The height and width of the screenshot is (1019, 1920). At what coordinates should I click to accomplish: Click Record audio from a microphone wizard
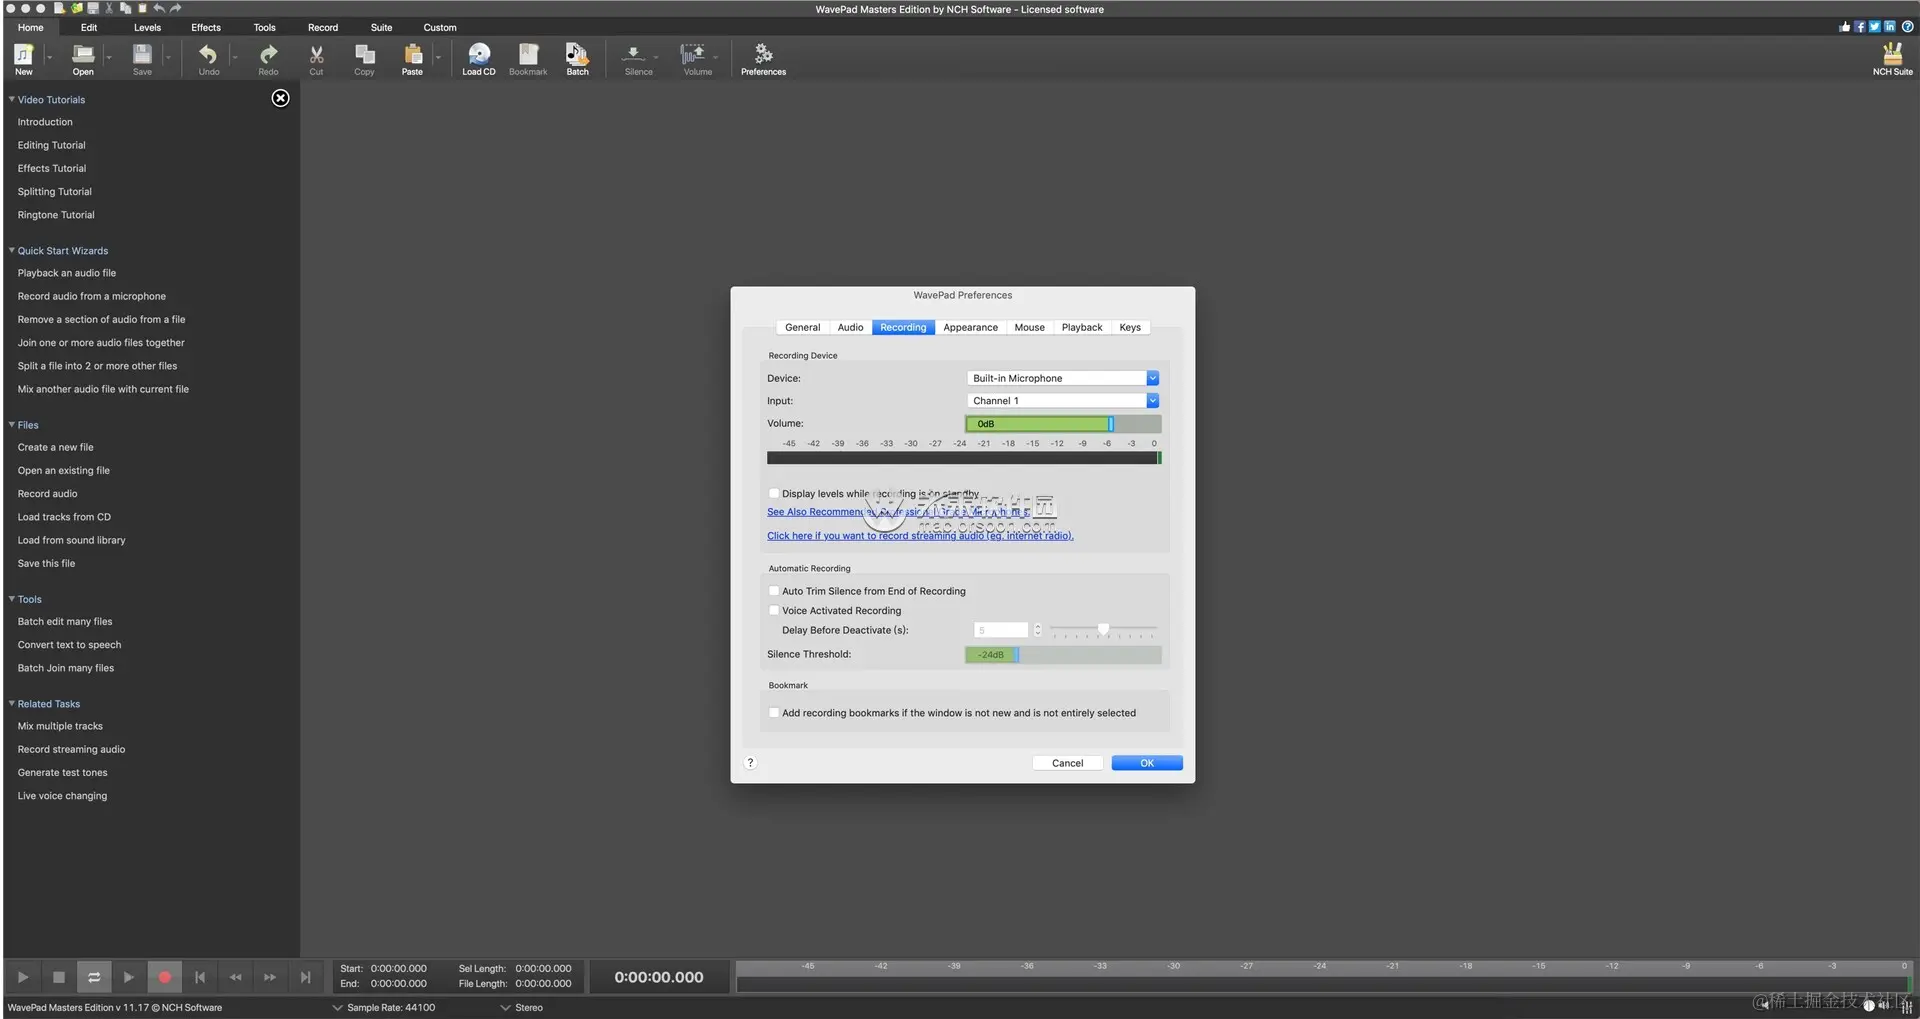point(92,296)
